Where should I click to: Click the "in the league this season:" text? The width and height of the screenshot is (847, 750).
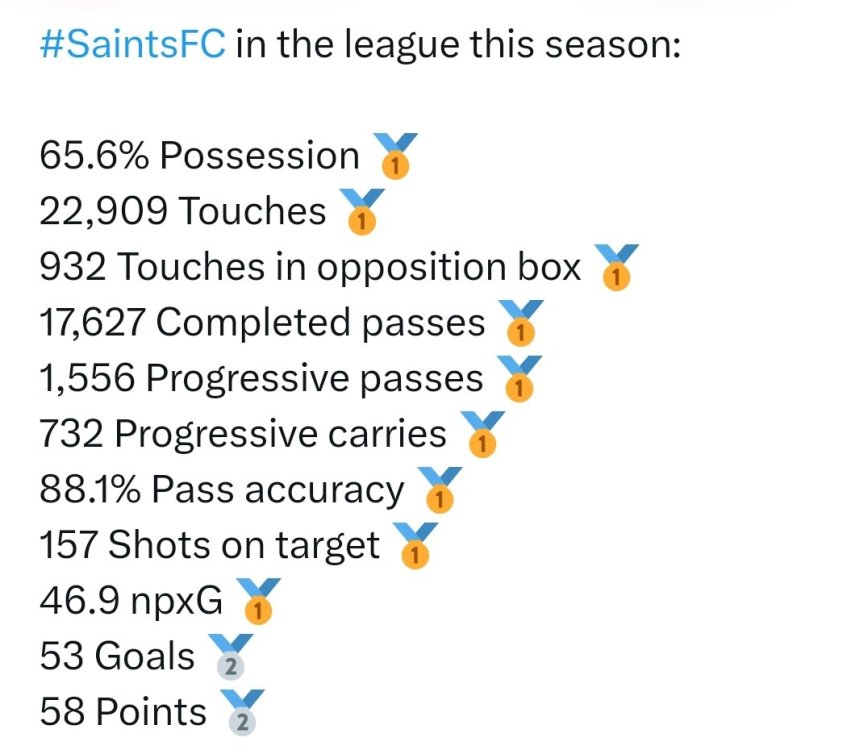[458, 47]
